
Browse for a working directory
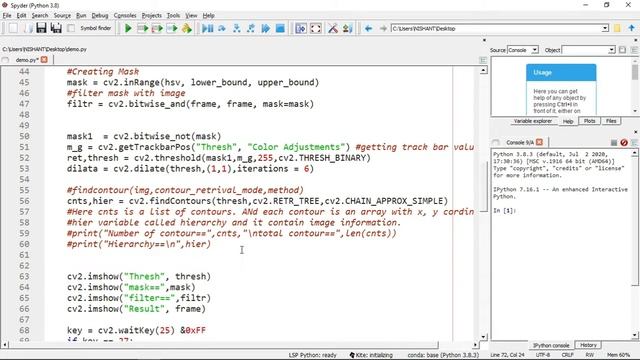[617, 28]
